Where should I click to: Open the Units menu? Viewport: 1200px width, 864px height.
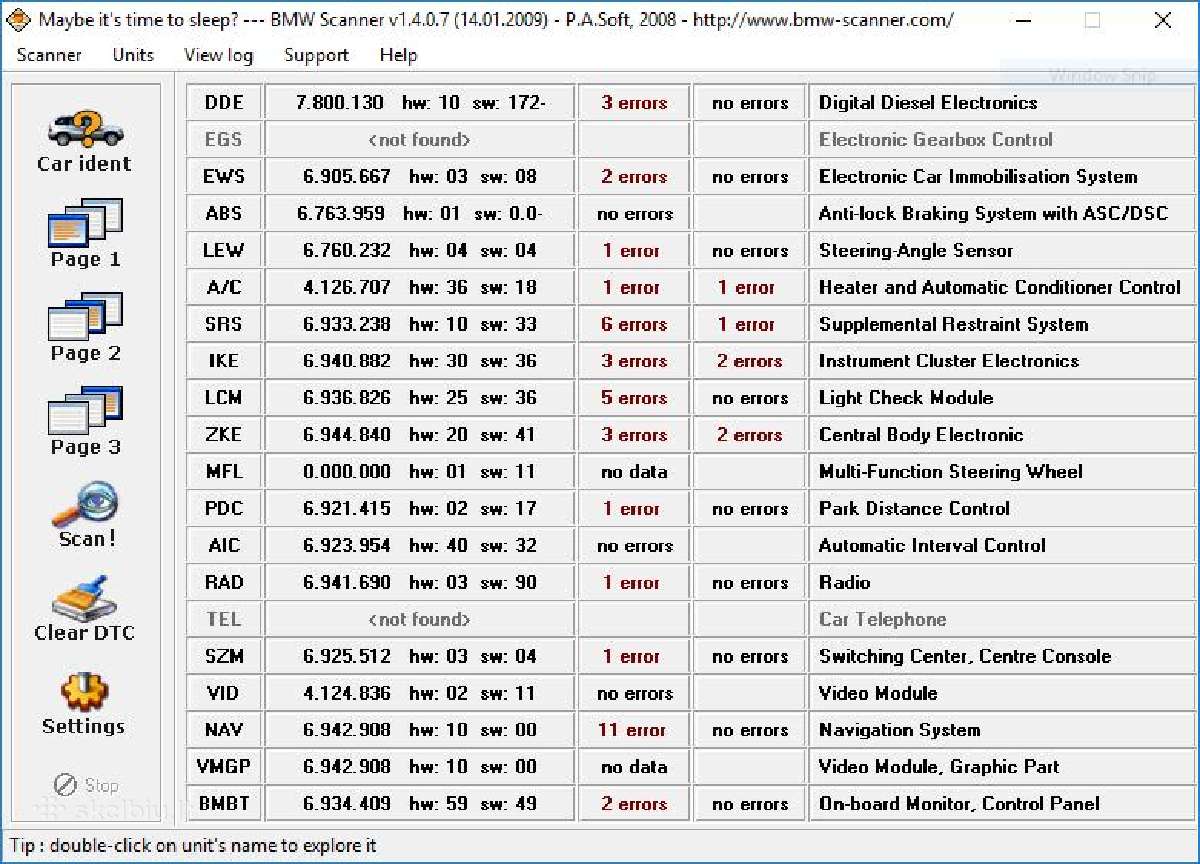click(133, 55)
